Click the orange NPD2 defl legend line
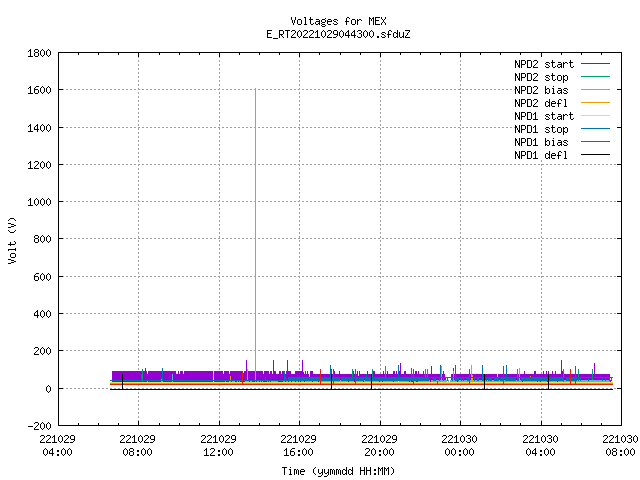Viewport: 640px width, 480px height. [595, 102]
